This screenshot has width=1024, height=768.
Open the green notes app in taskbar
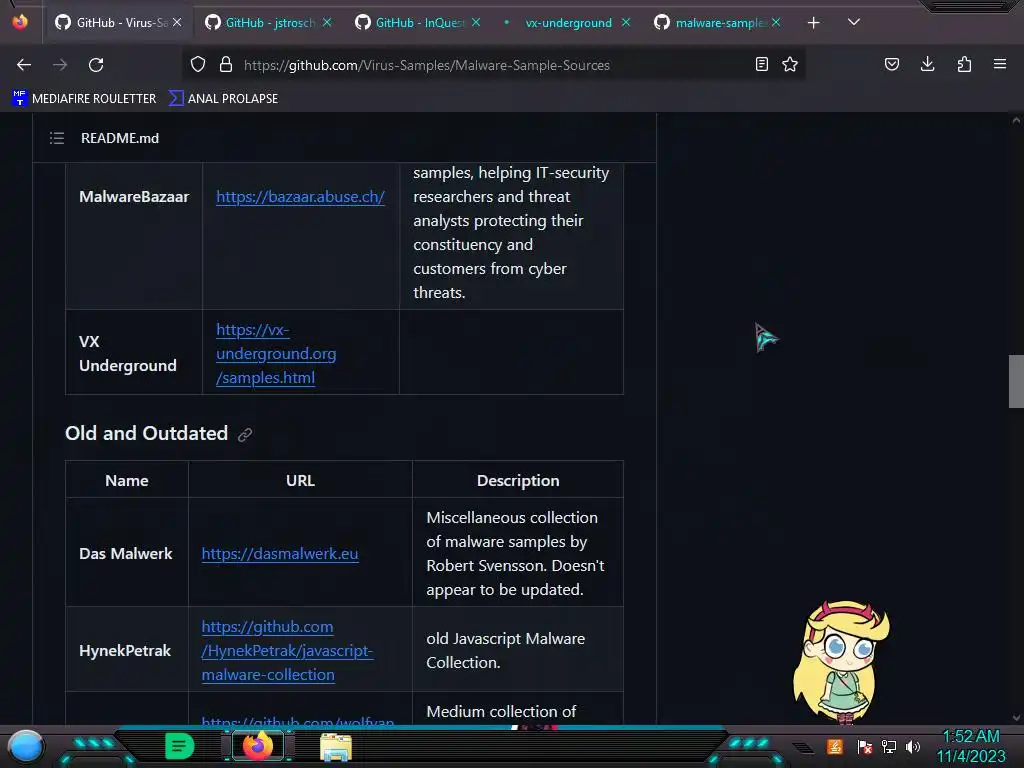180,746
